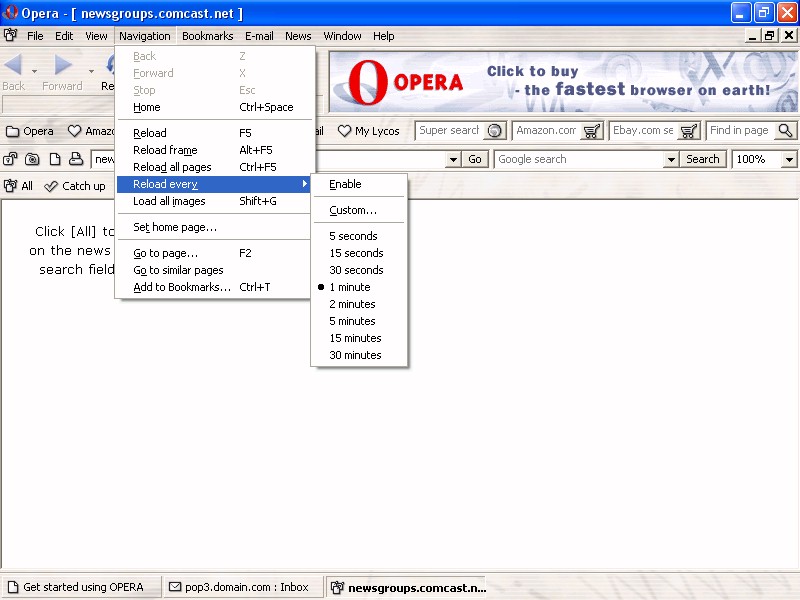Click the new blank page icon
Image resolution: width=800 pixels, height=600 pixels.
(54, 159)
